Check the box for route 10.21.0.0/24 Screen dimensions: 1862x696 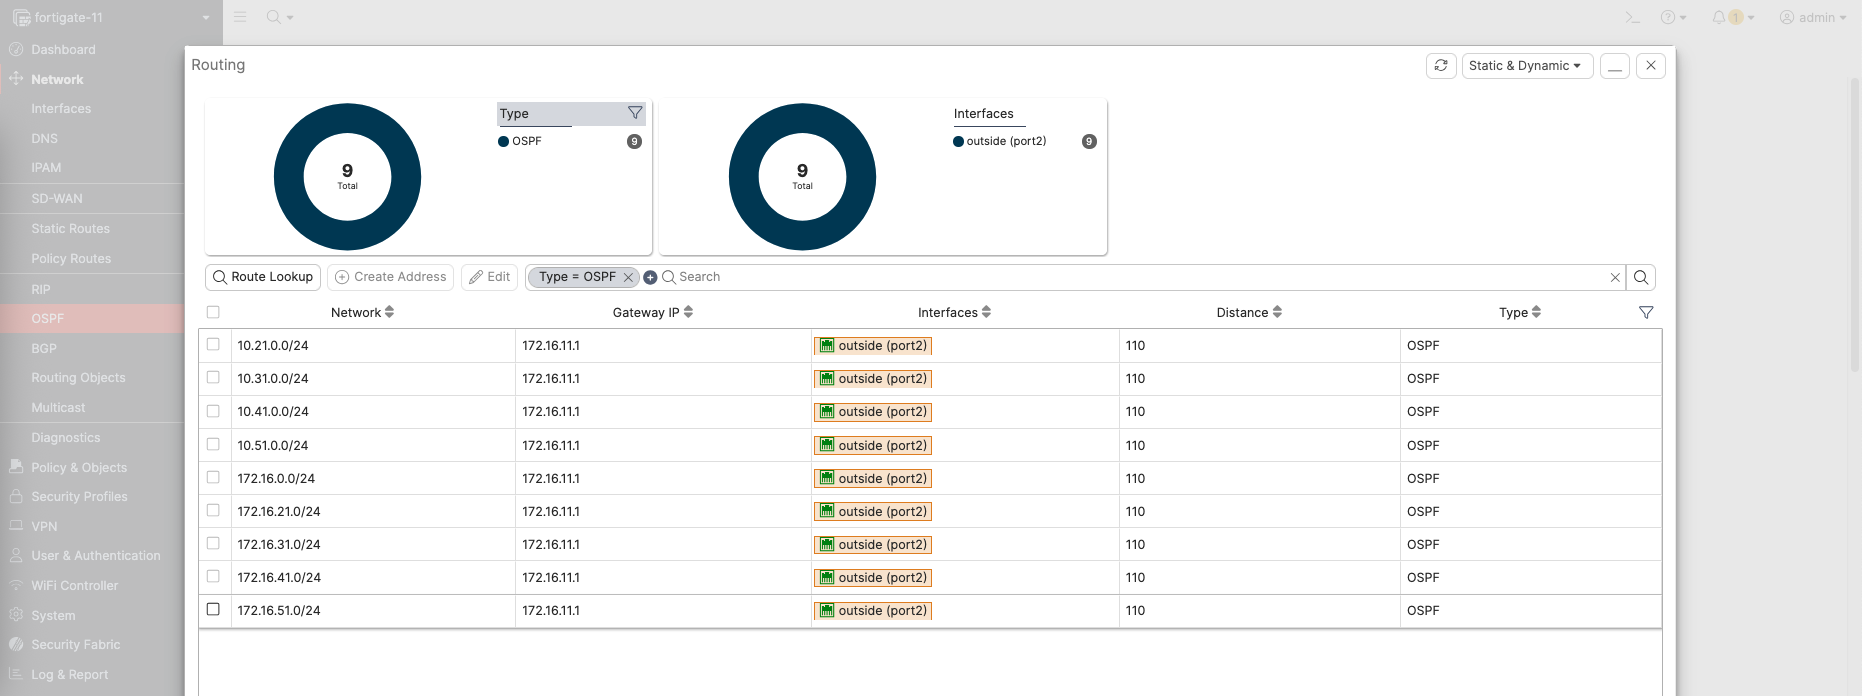pos(213,345)
